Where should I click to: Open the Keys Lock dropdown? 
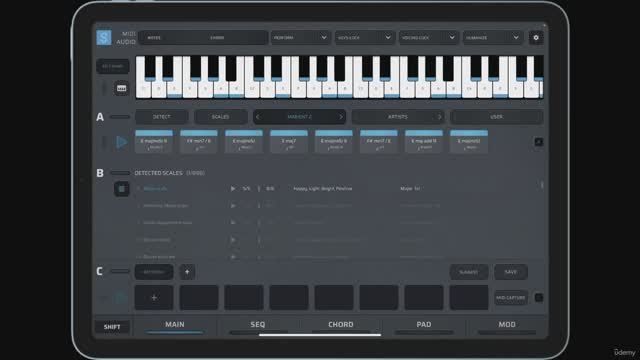(364, 38)
